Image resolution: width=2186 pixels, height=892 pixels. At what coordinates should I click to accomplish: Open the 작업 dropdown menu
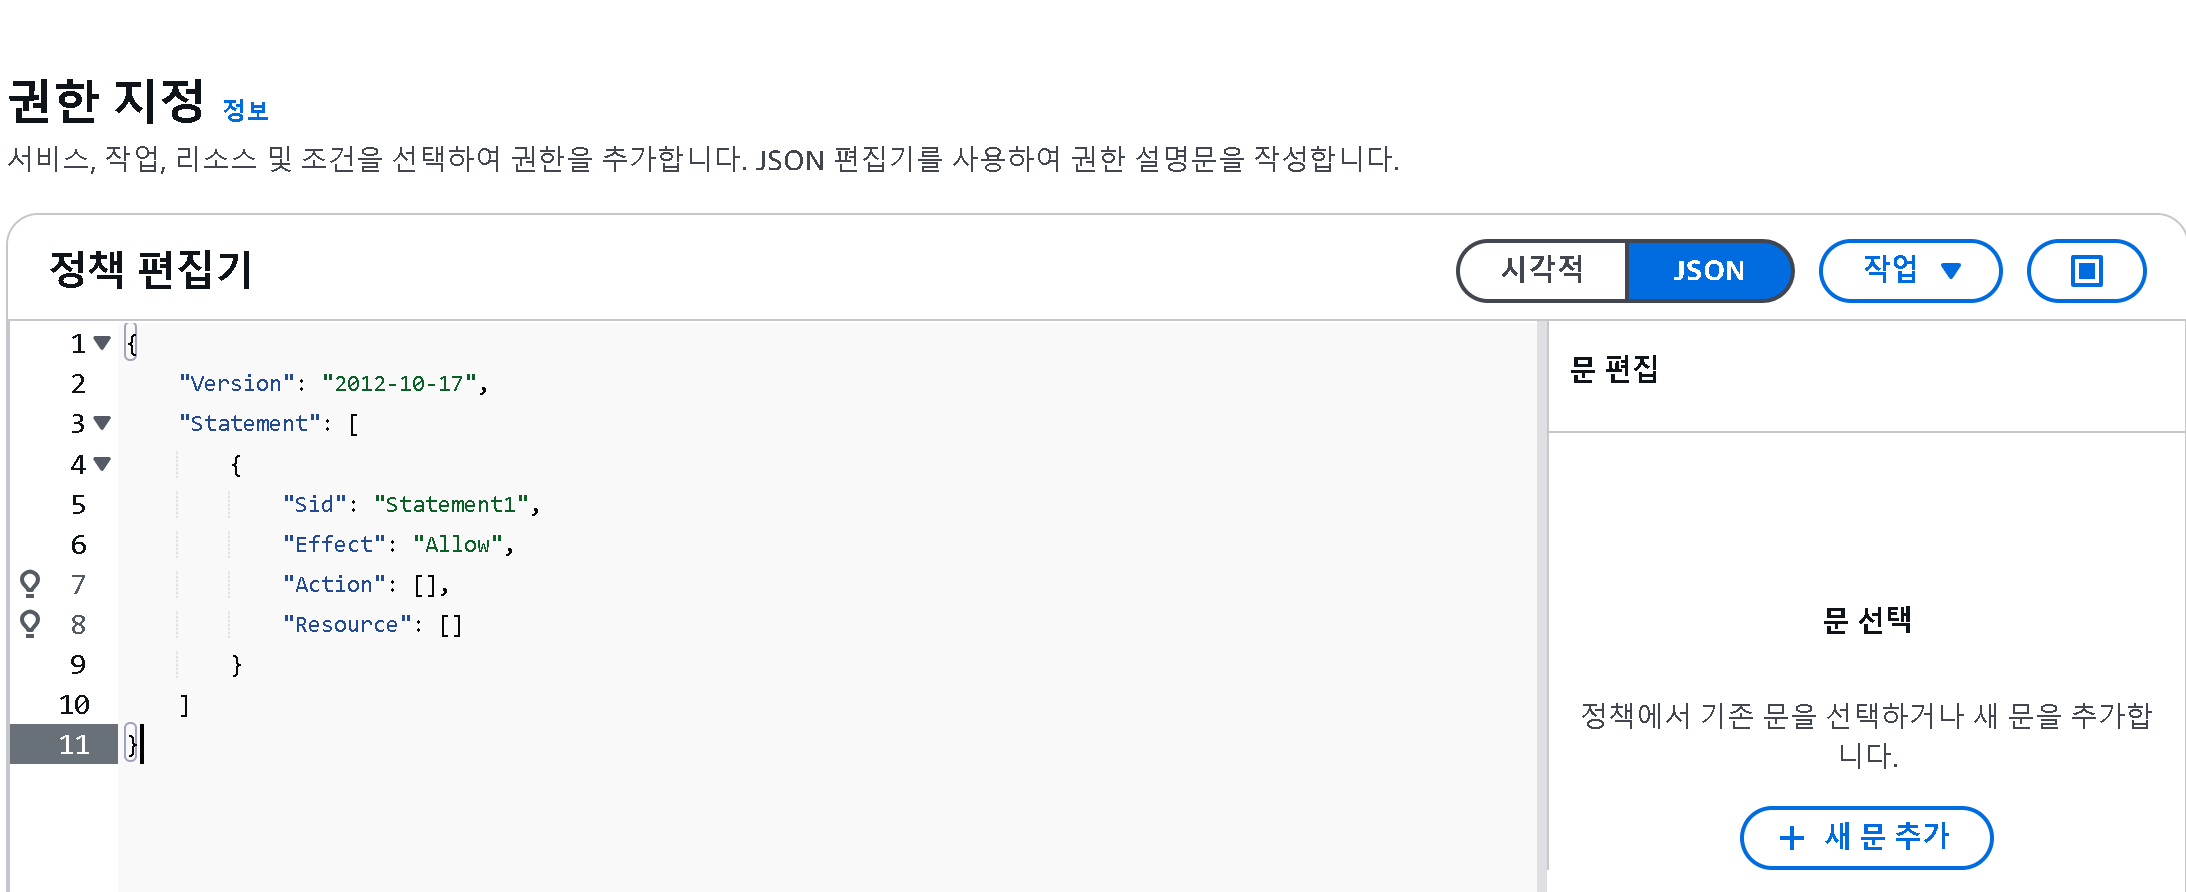1910,271
